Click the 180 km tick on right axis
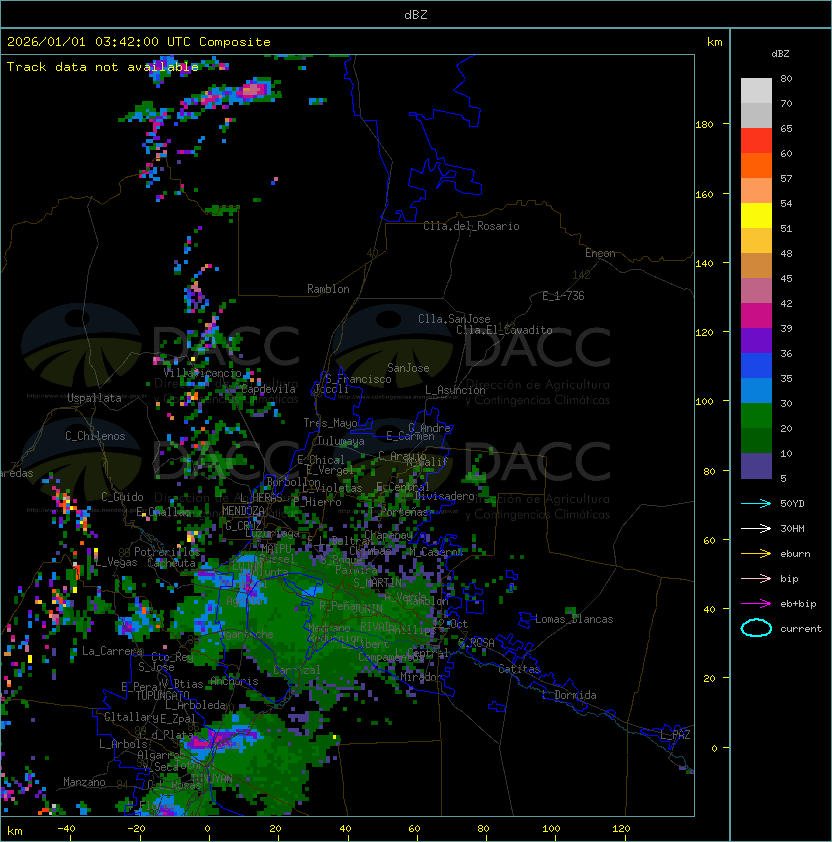Screen dimensions: 832x842 [704, 125]
